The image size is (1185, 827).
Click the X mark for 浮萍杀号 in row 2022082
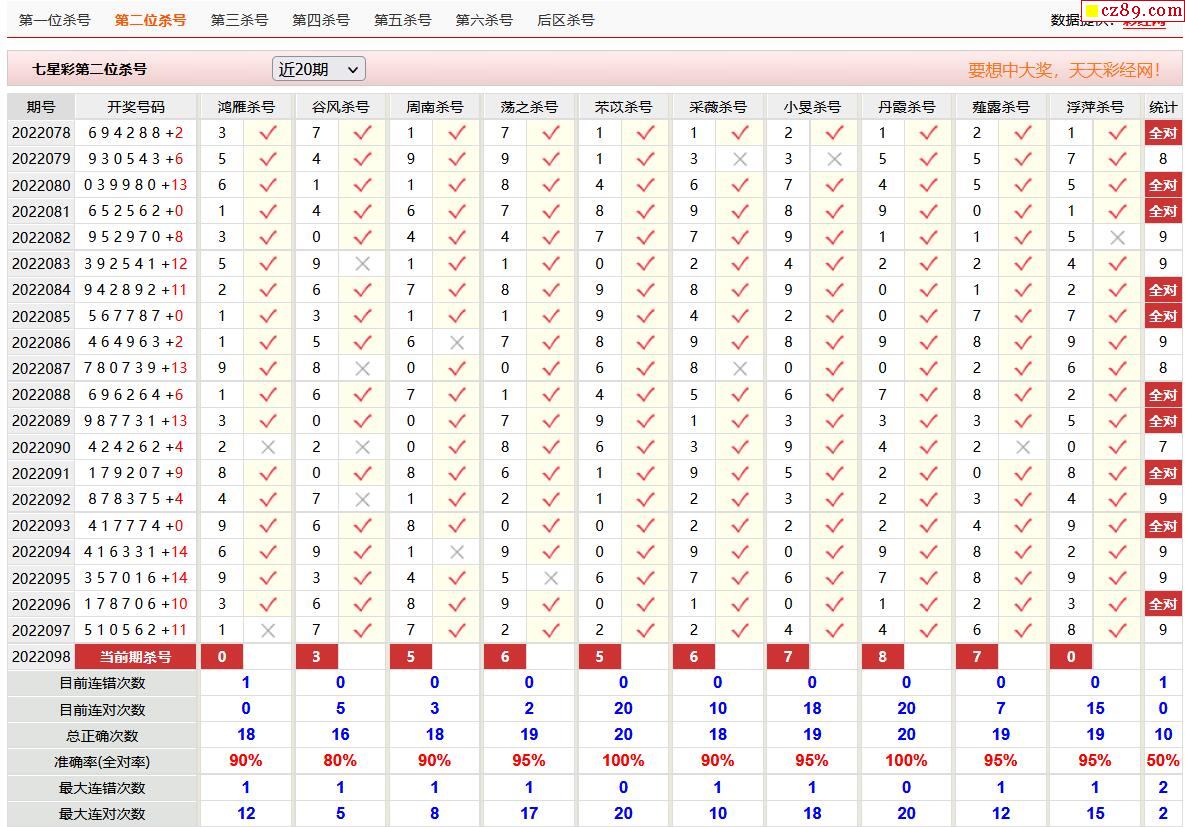(1118, 237)
